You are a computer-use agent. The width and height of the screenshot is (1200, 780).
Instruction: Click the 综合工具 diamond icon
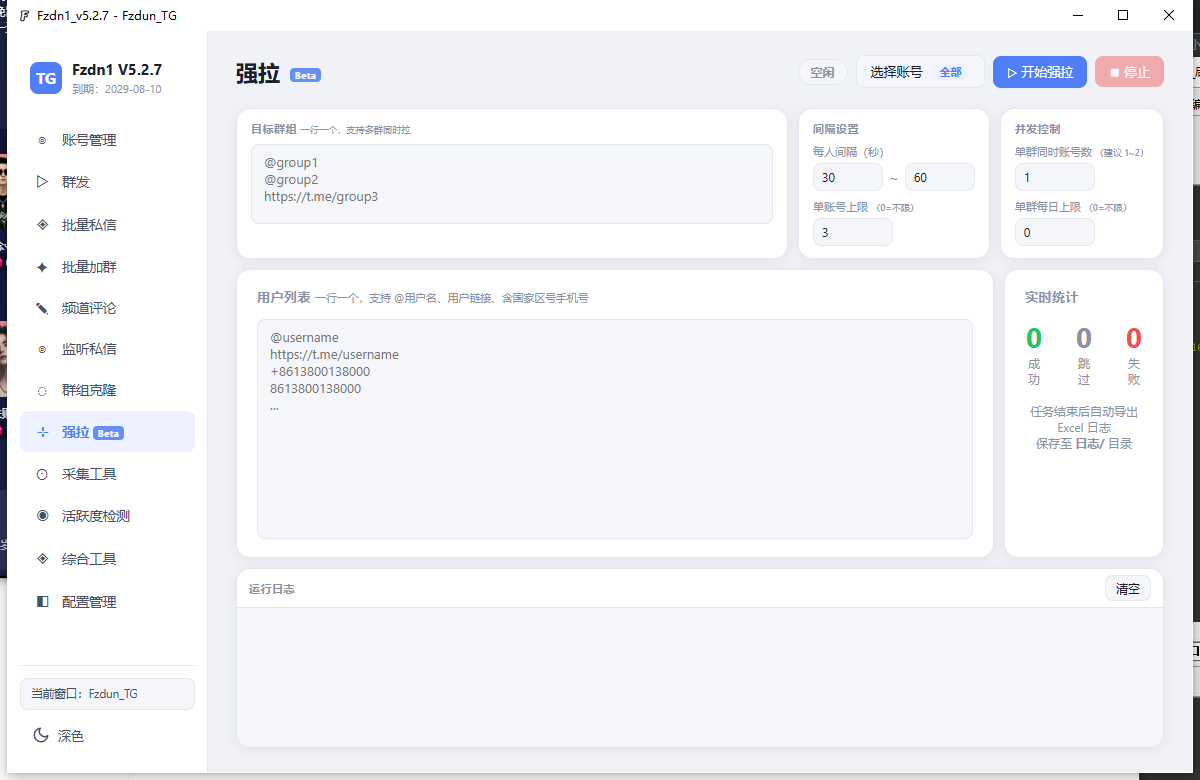42,558
